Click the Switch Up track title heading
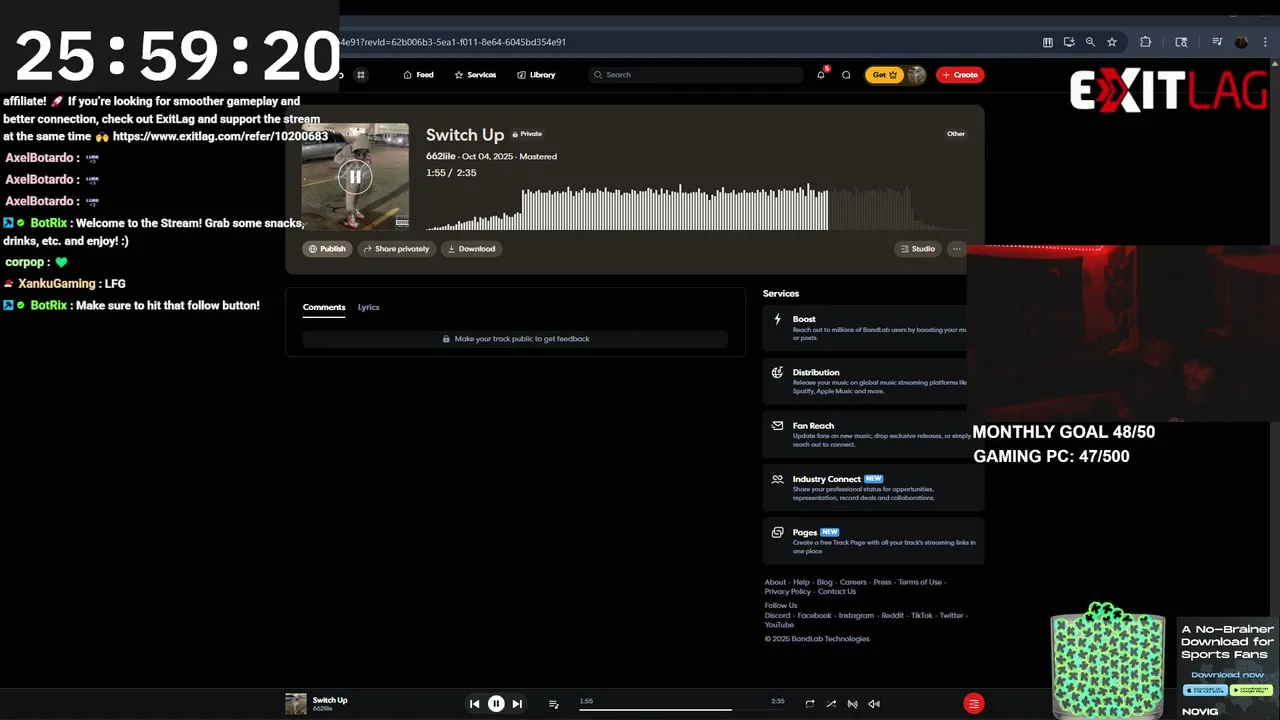Image resolution: width=1280 pixels, height=720 pixels. [465, 134]
